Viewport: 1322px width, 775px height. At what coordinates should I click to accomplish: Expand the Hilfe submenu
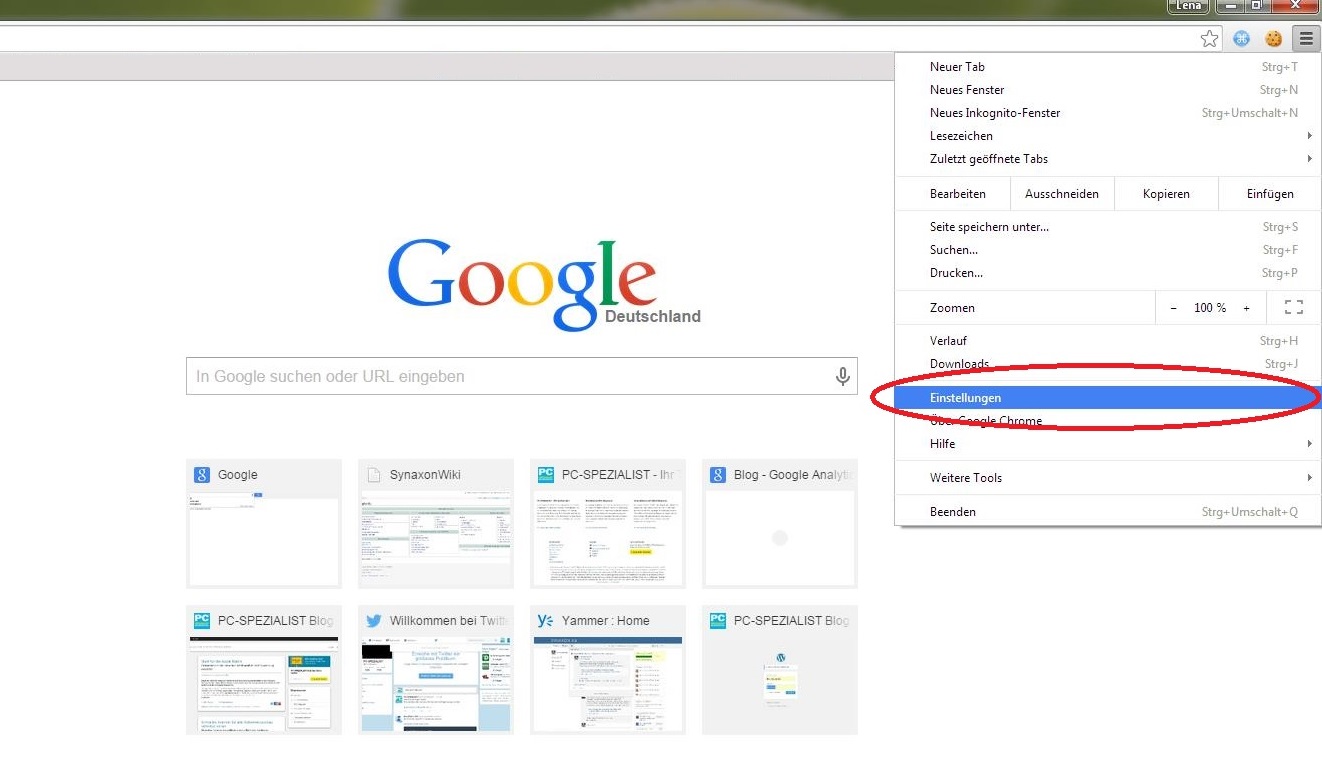[1108, 444]
